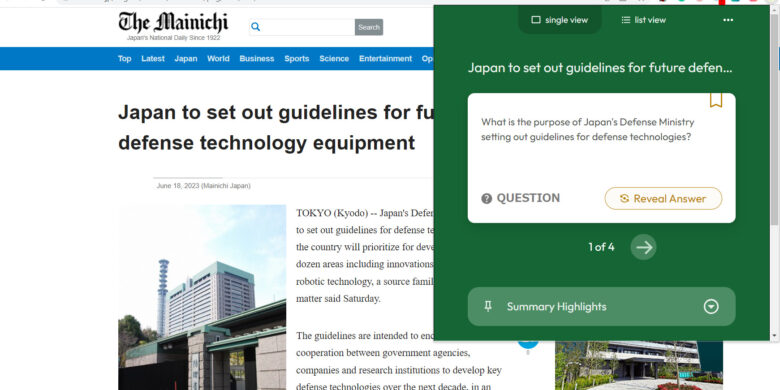Open the three-dot options menu
780x390 pixels.
pyautogui.click(x=728, y=20)
